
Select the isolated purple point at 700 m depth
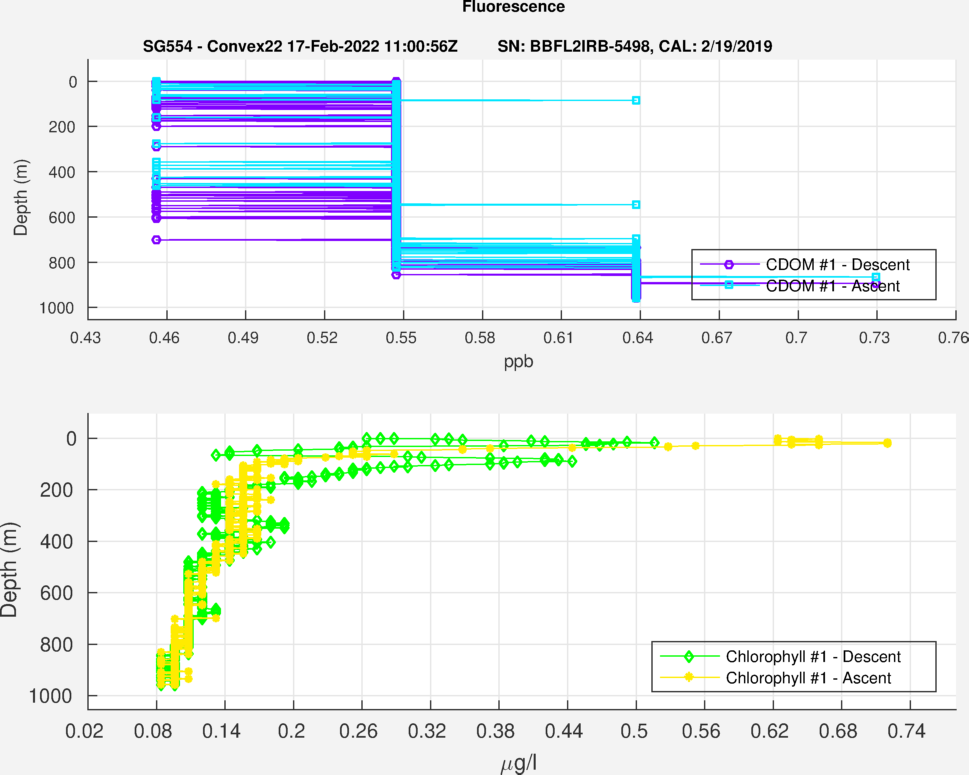tap(156, 240)
